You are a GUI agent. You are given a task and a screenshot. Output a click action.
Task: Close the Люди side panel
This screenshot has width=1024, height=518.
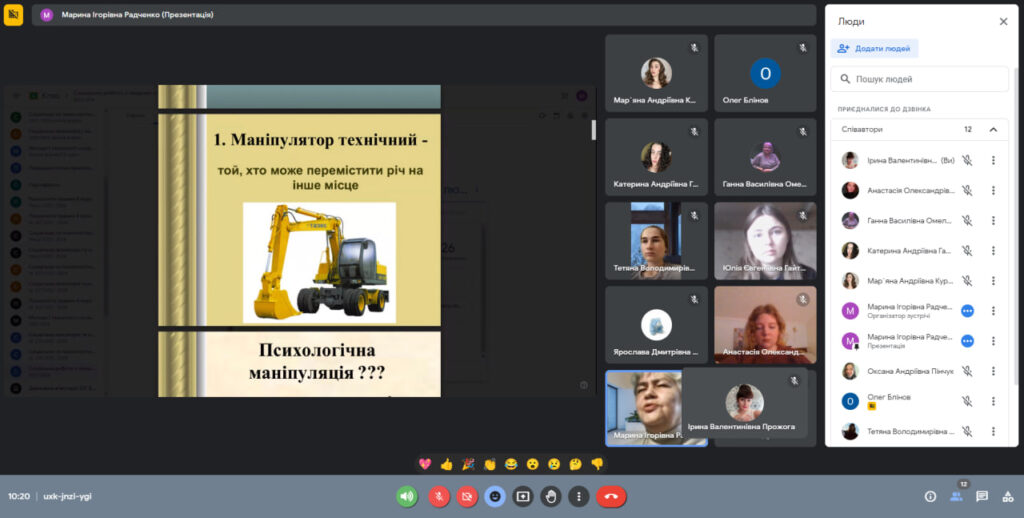pos(1003,21)
